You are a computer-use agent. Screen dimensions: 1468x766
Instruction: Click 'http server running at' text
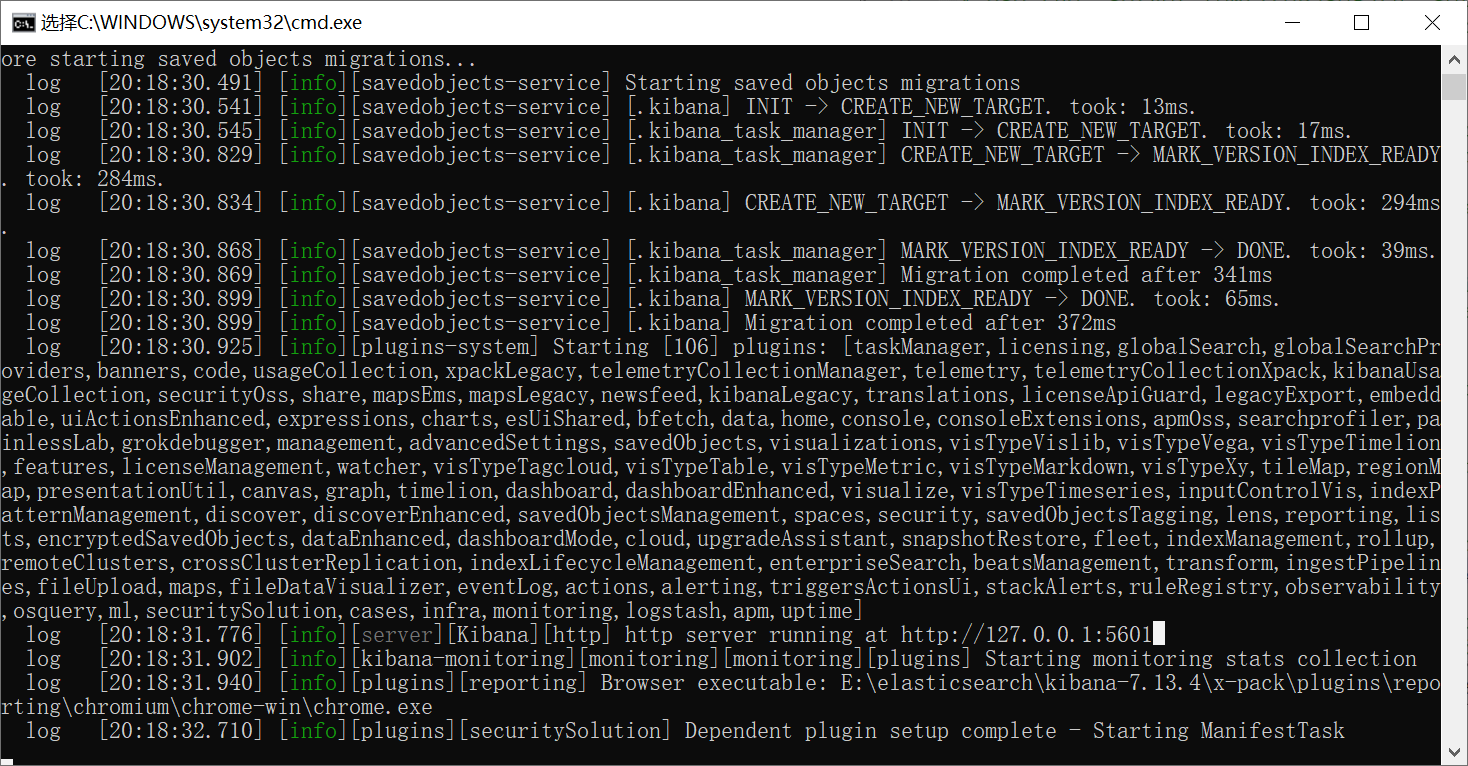pyautogui.click(x=757, y=634)
